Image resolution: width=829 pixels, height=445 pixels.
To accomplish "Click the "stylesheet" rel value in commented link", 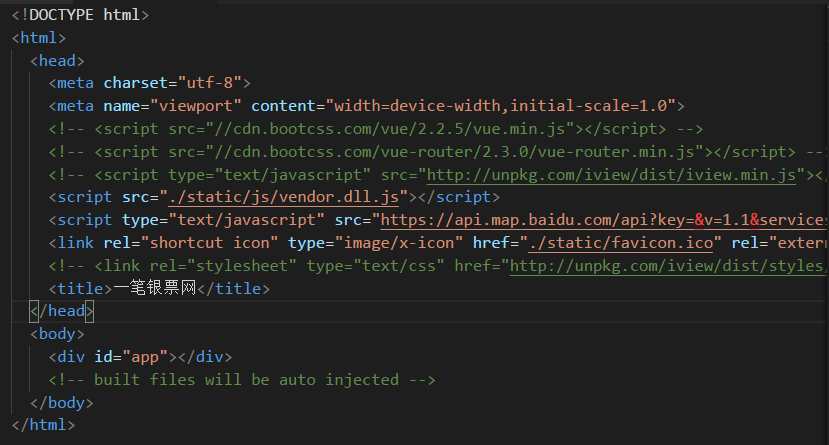I will pos(242,266).
